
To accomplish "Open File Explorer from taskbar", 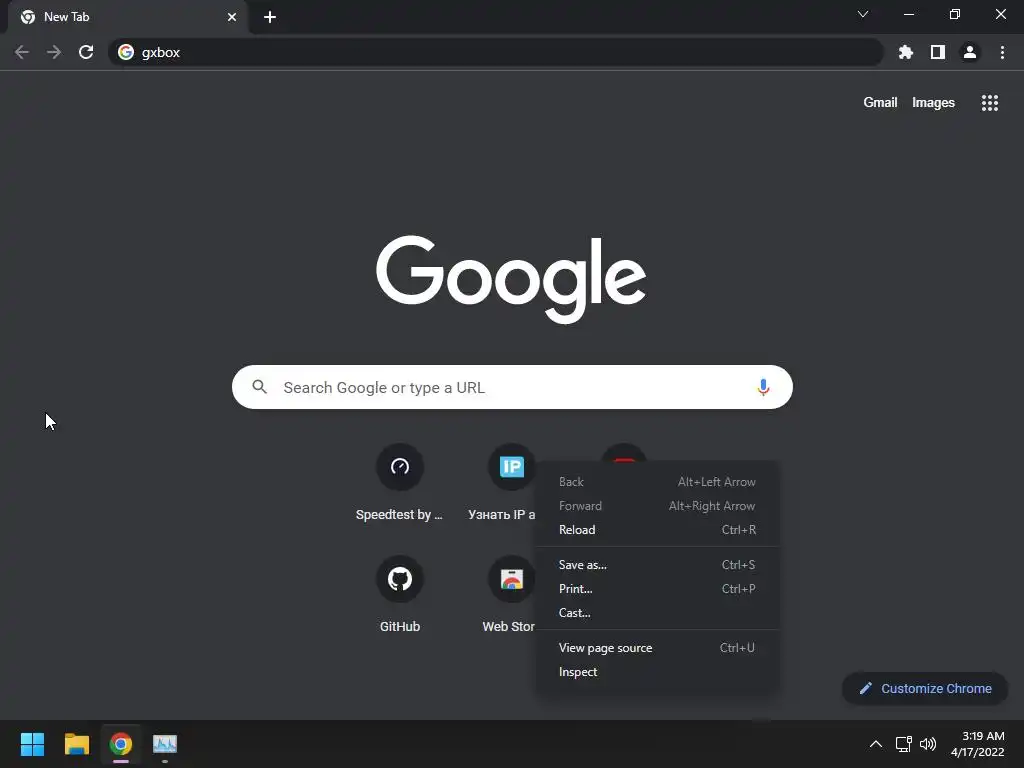I will click(x=76, y=744).
